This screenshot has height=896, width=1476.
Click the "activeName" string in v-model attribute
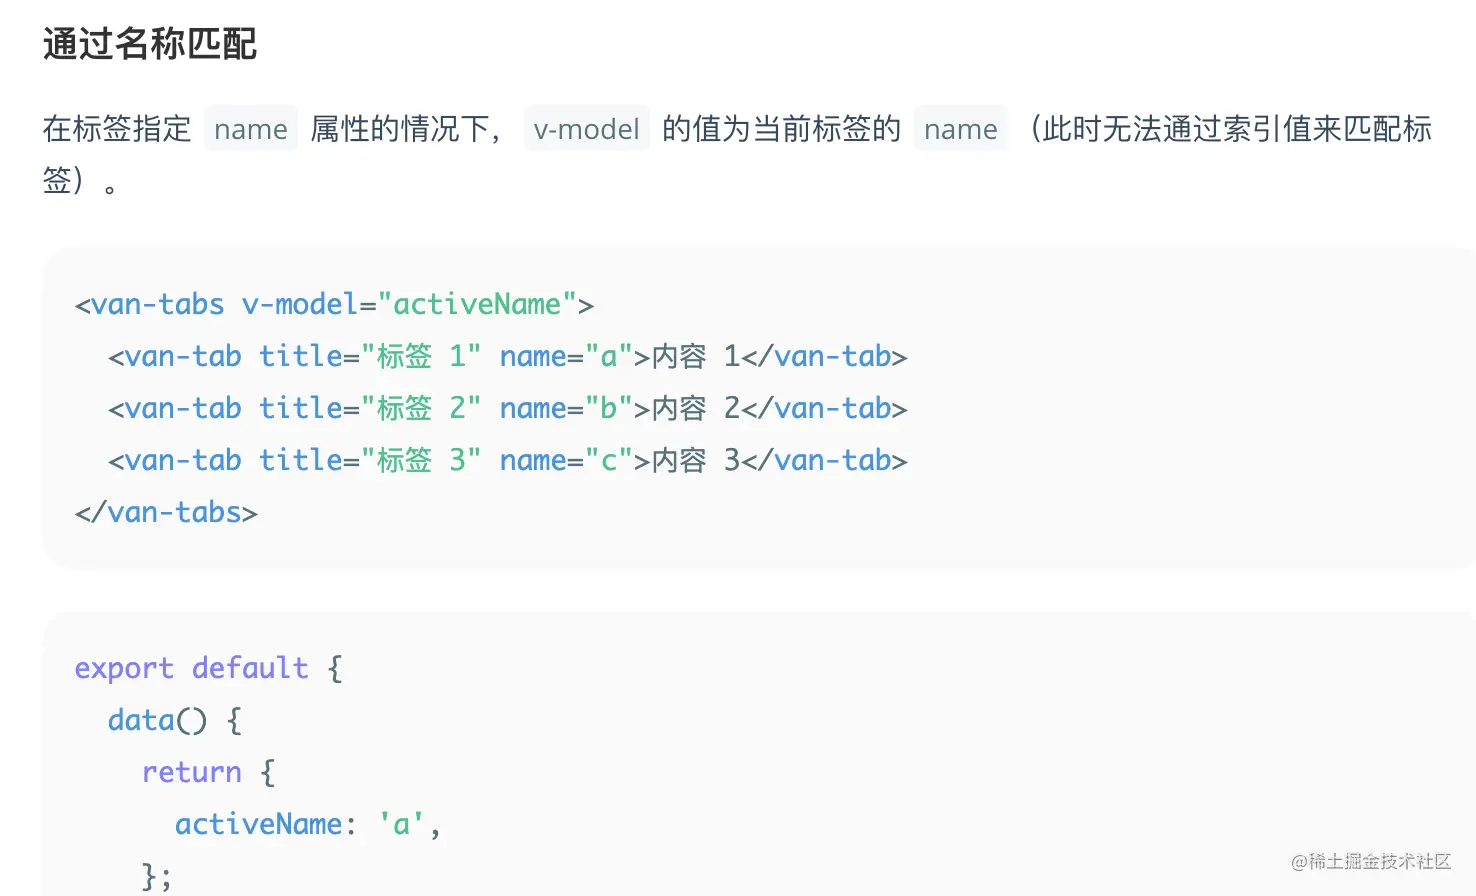click(477, 304)
